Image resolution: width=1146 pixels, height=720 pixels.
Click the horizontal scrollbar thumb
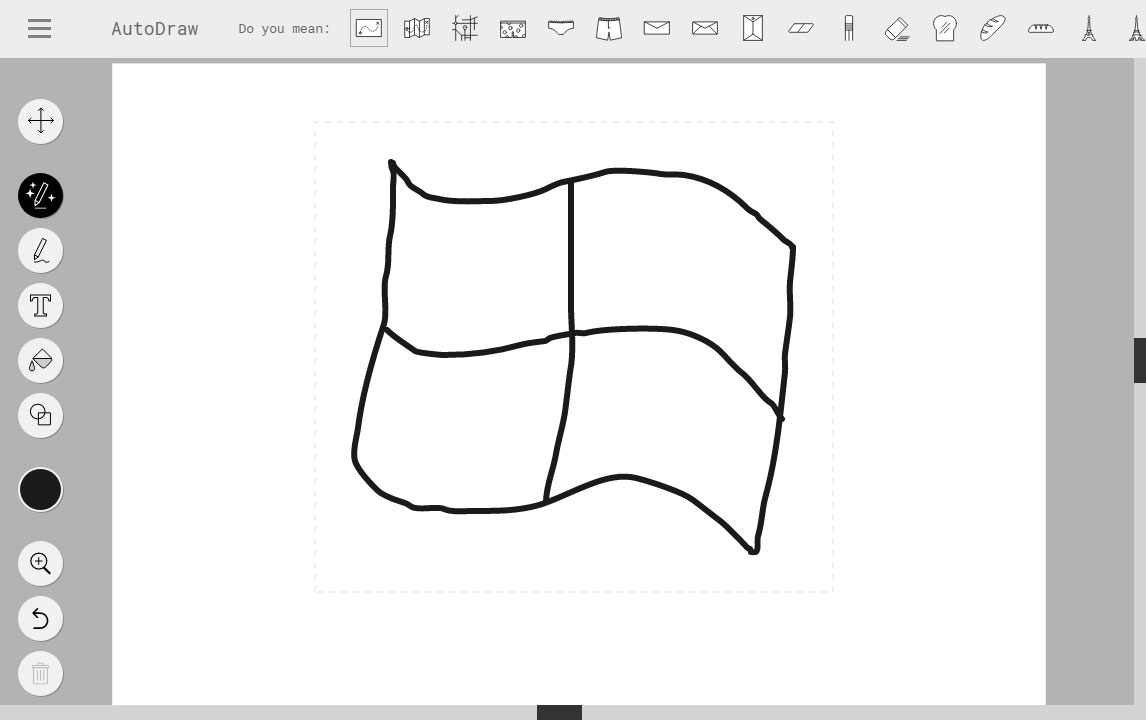pos(559,713)
